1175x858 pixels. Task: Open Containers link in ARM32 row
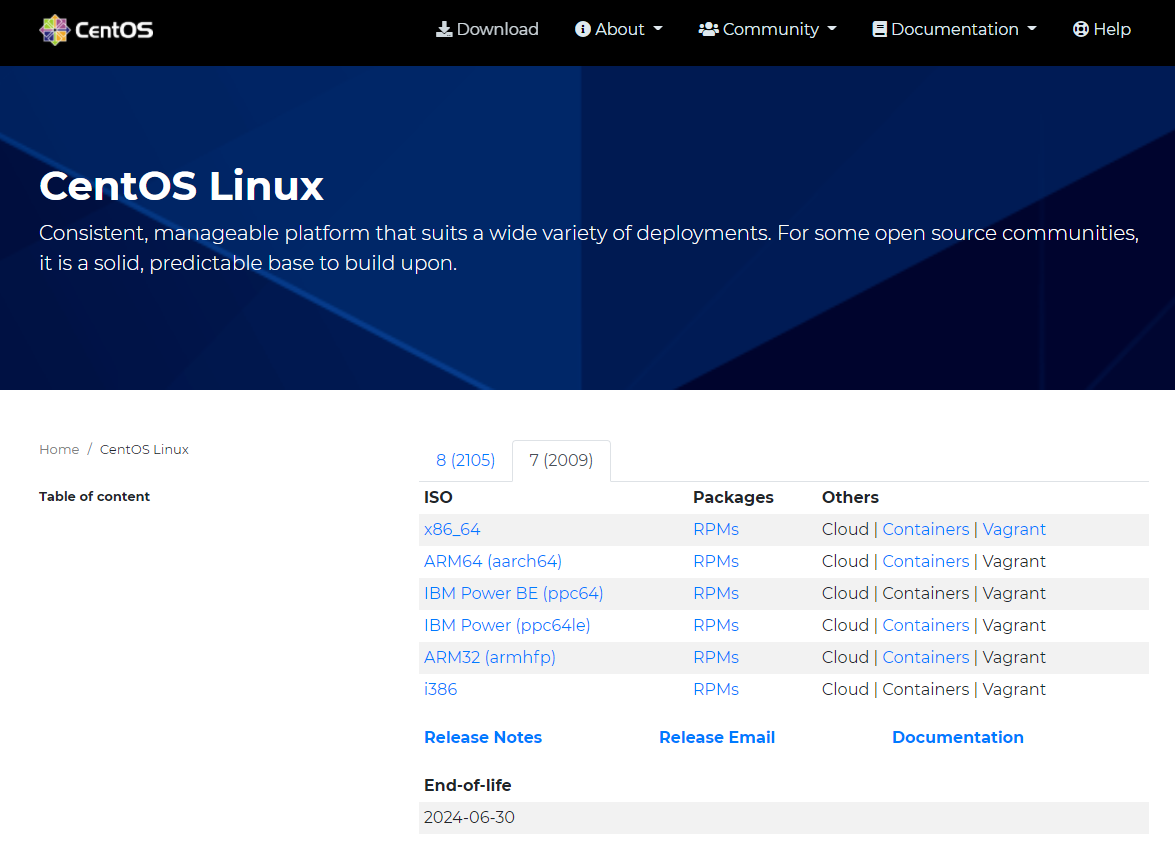click(x=925, y=657)
